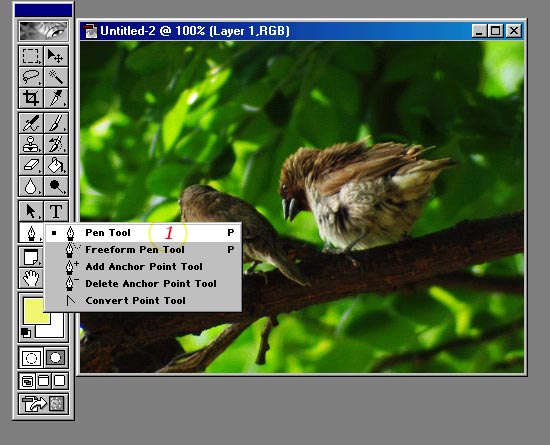Switch to Standard Mode editing
Viewport: 550px width, 445px height.
tap(31, 358)
